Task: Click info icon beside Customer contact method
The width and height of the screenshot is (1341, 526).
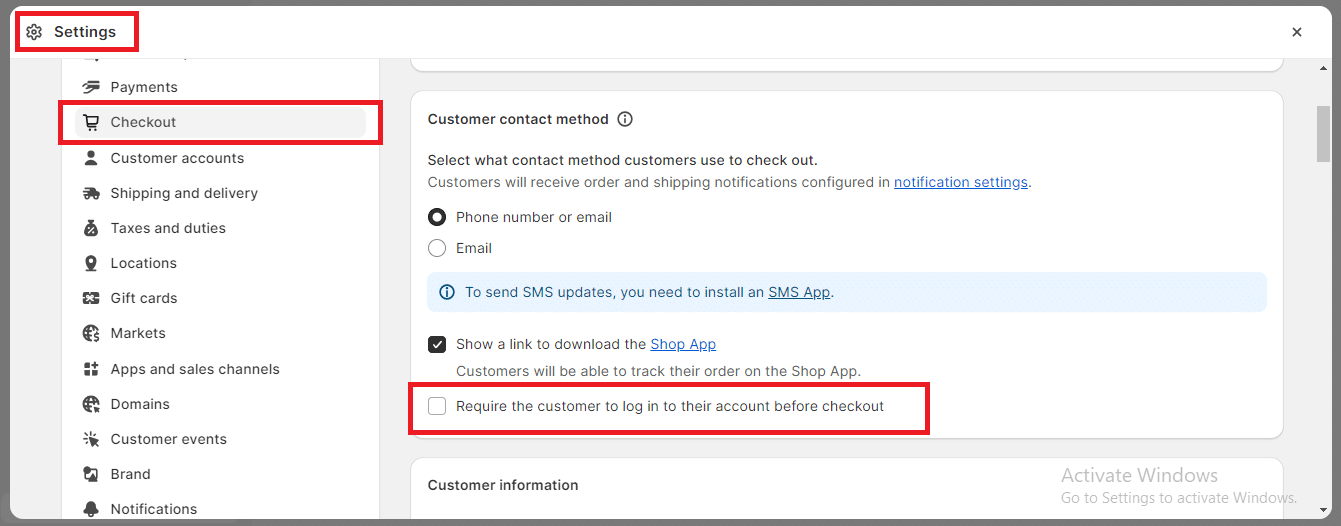Action: [625, 119]
